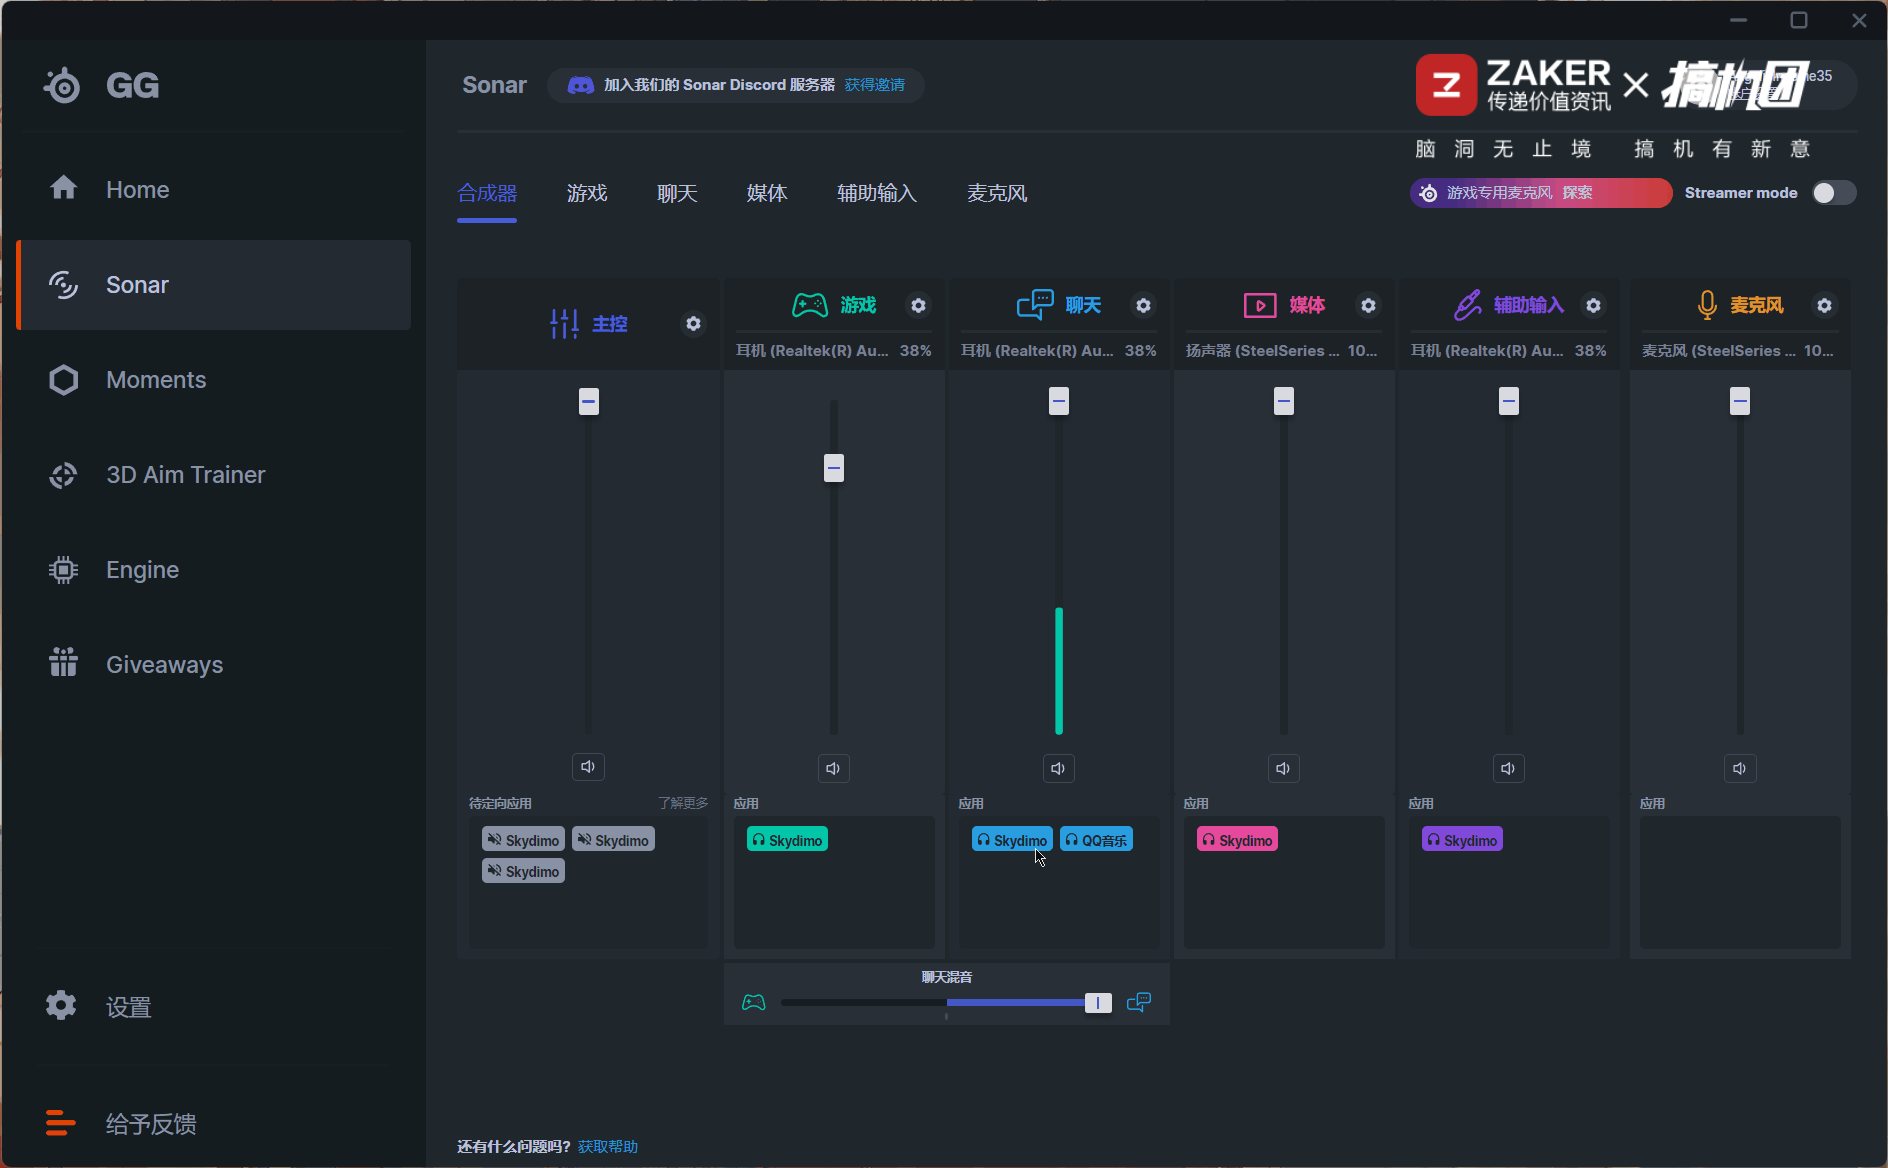Open 游戏 output device dropdown 耳机 Realtek
Image resolution: width=1888 pixels, height=1168 pixels.
pyautogui.click(x=834, y=351)
